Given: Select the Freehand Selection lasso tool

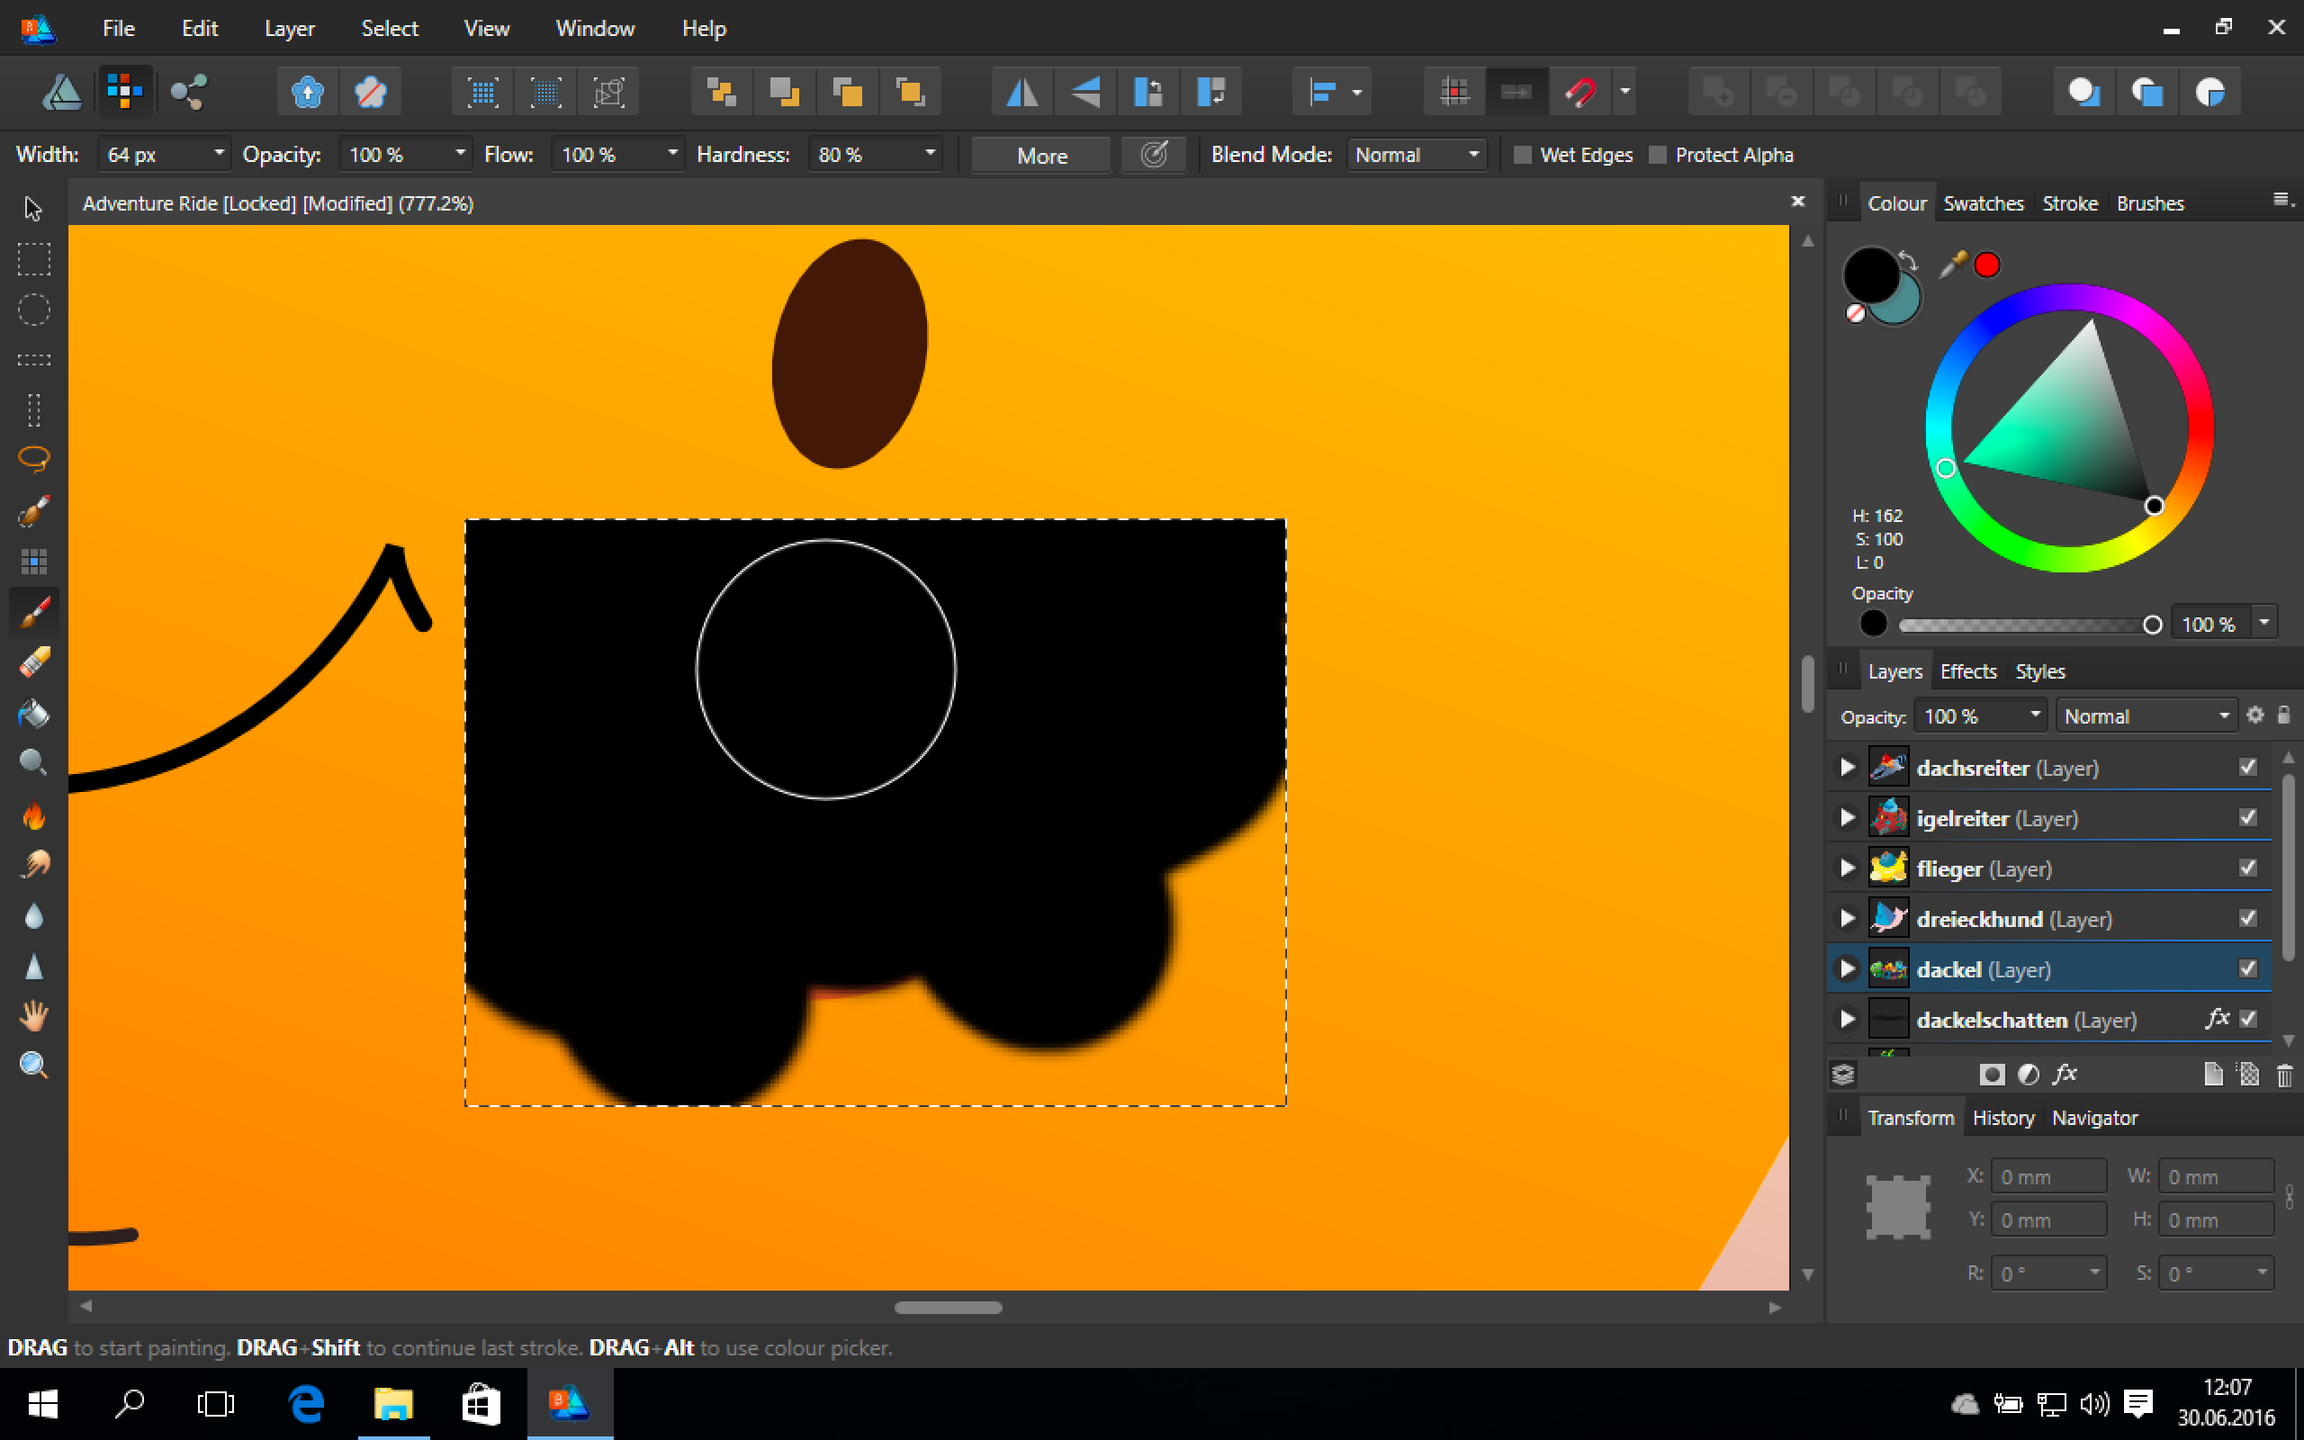Looking at the screenshot, I should (x=34, y=459).
